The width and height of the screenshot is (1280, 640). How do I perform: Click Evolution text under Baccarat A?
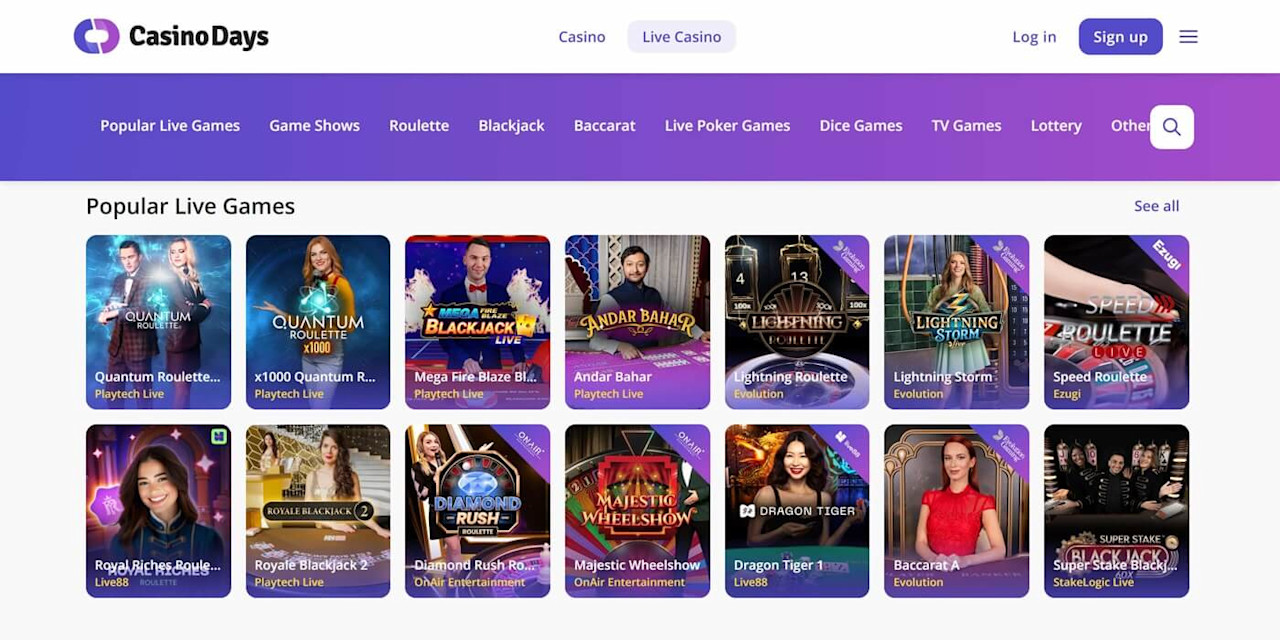pyautogui.click(x=918, y=582)
